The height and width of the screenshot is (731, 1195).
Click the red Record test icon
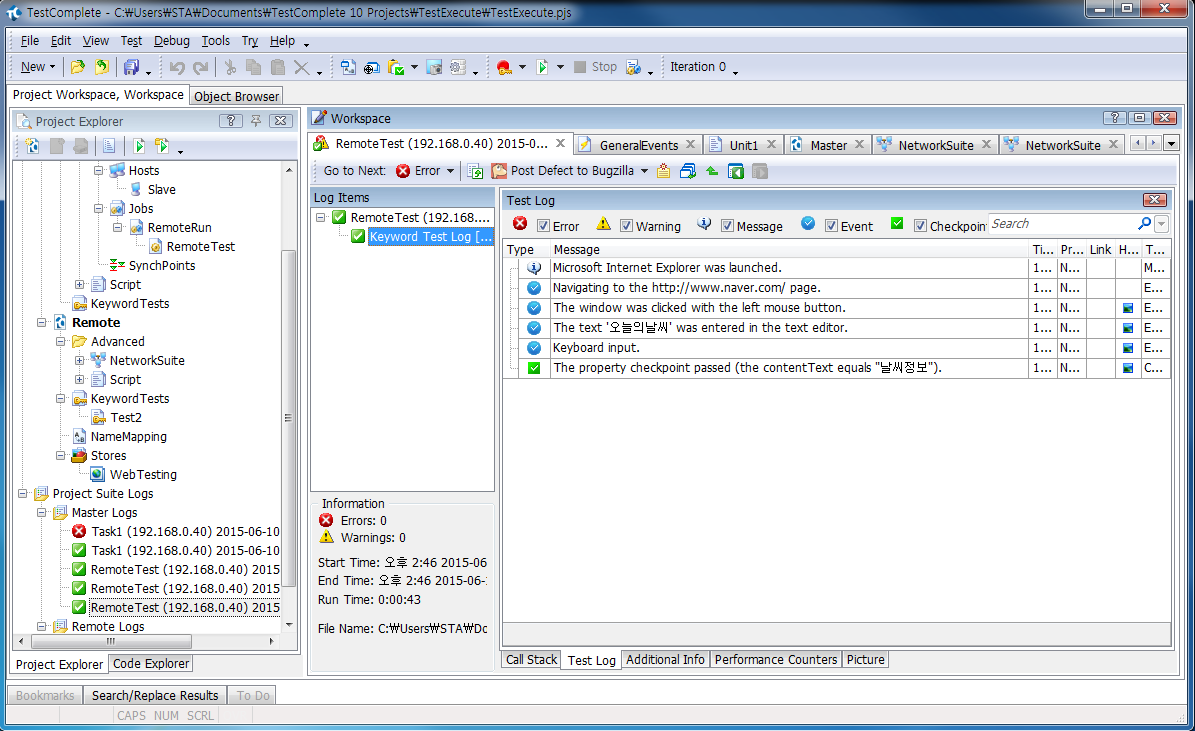(x=503, y=67)
